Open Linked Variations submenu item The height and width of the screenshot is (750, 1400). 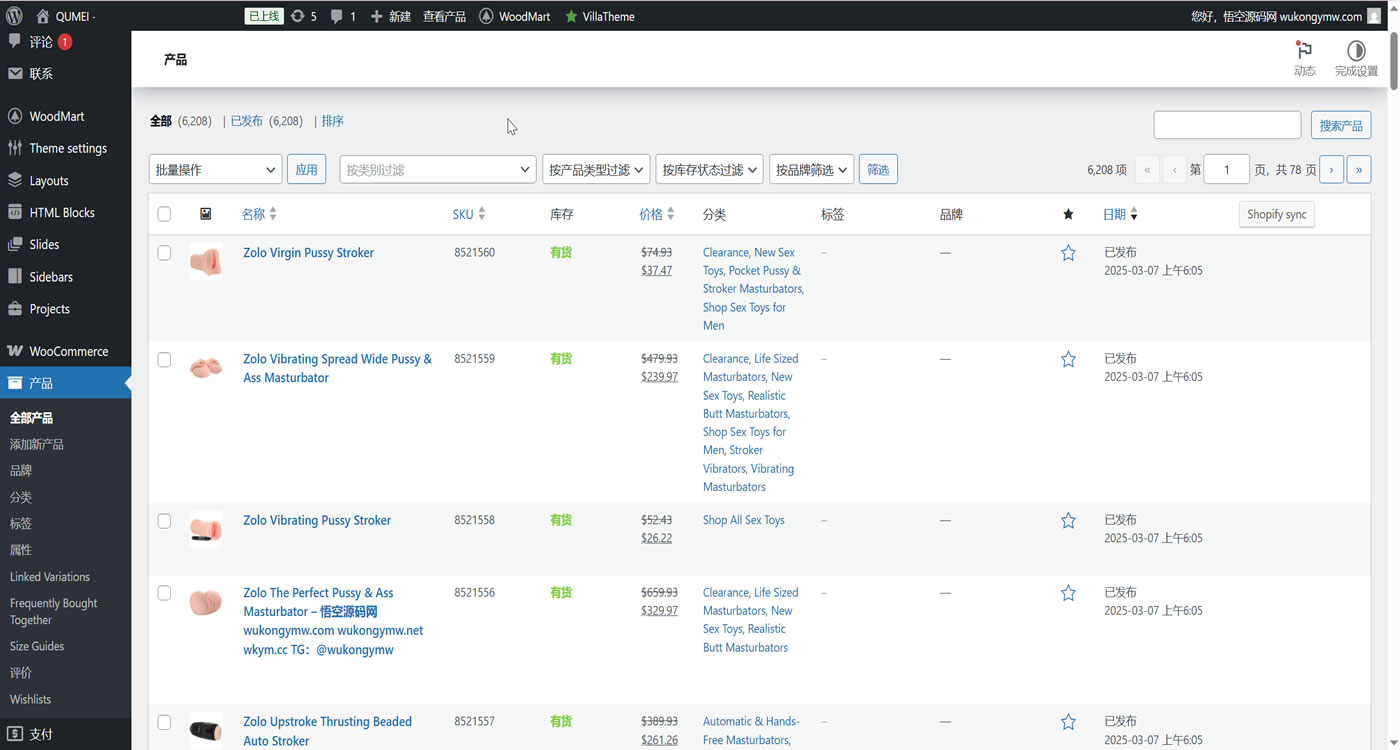pyautogui.click(x=50, y=577)
